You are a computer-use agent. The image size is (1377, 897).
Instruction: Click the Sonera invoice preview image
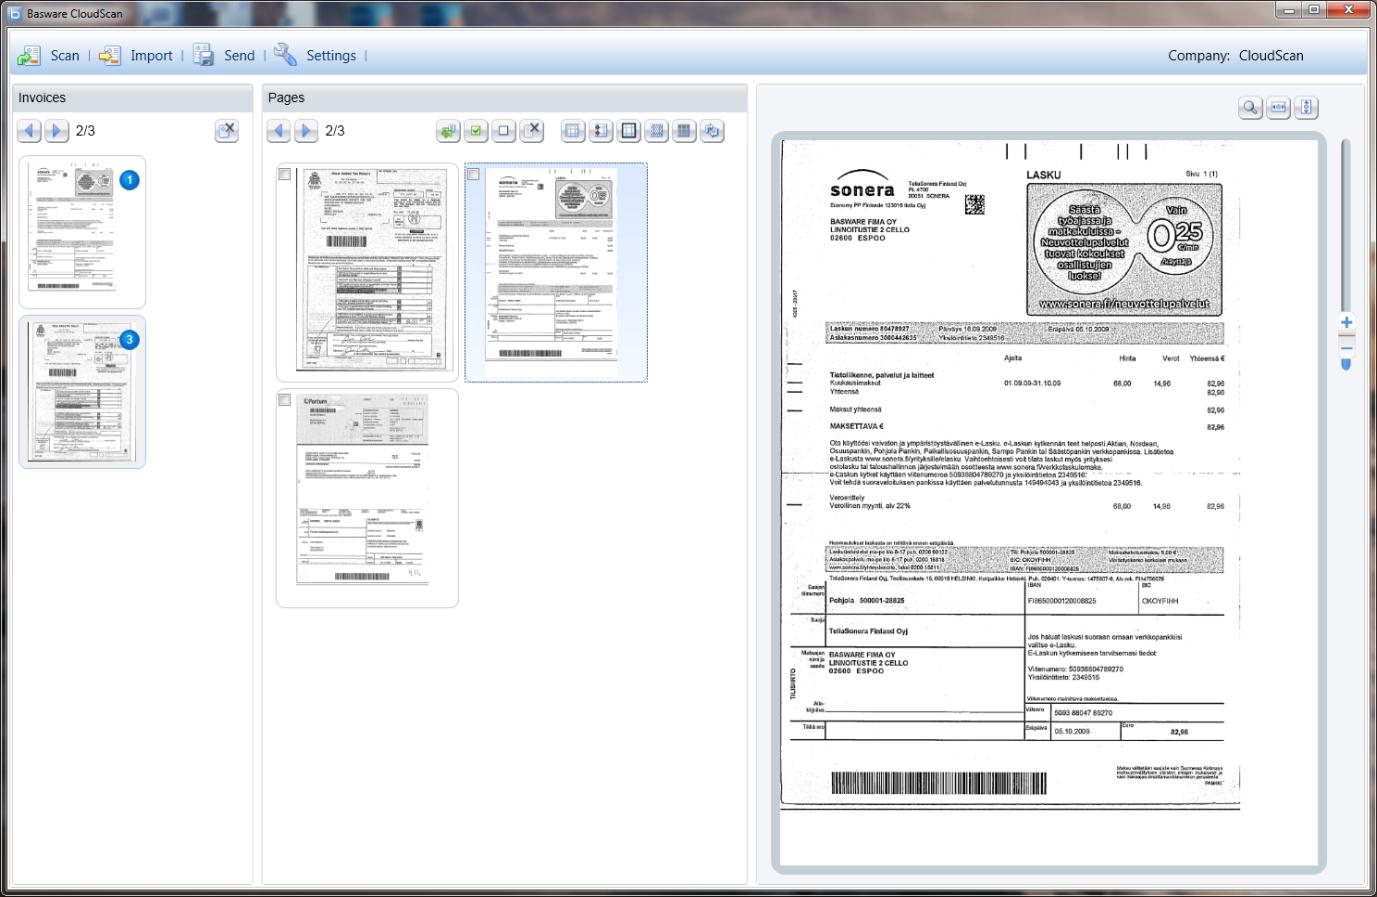pos(1048,502)
